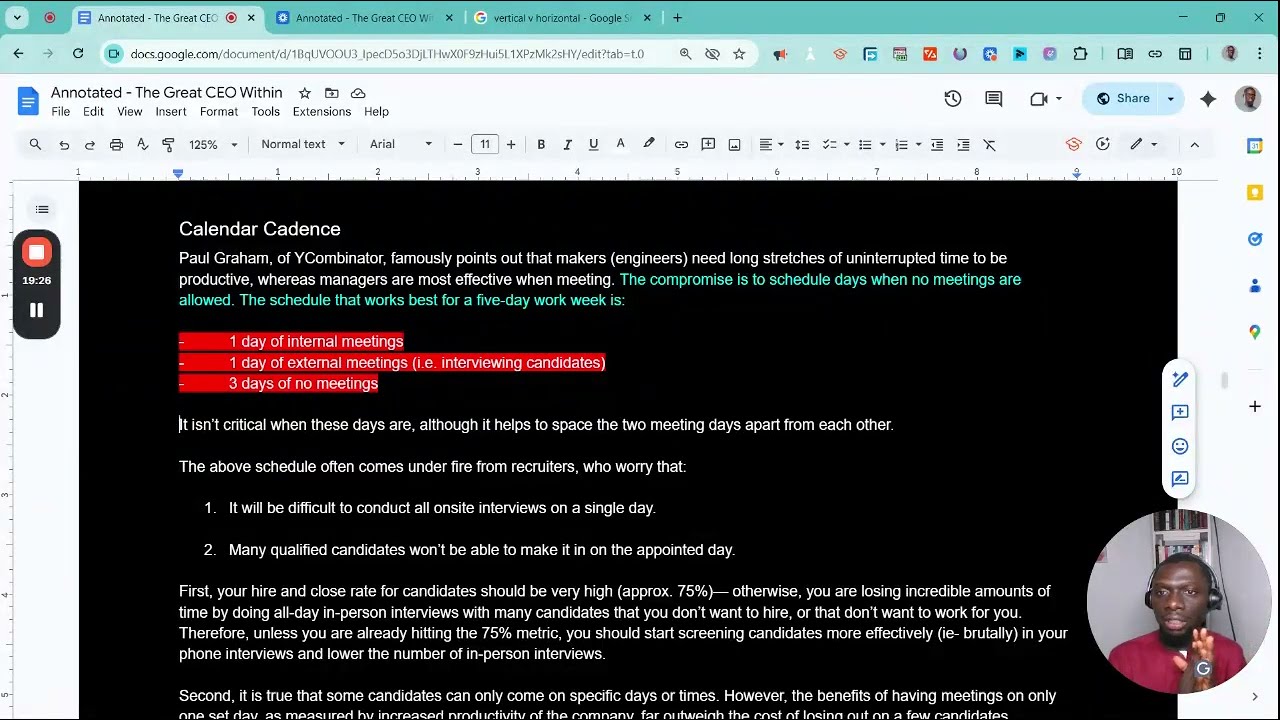Open the Extensions menu
Image resolution: width=1280 pixels, height=720 pixels.
pyautogui.click(x=322, y=112)
